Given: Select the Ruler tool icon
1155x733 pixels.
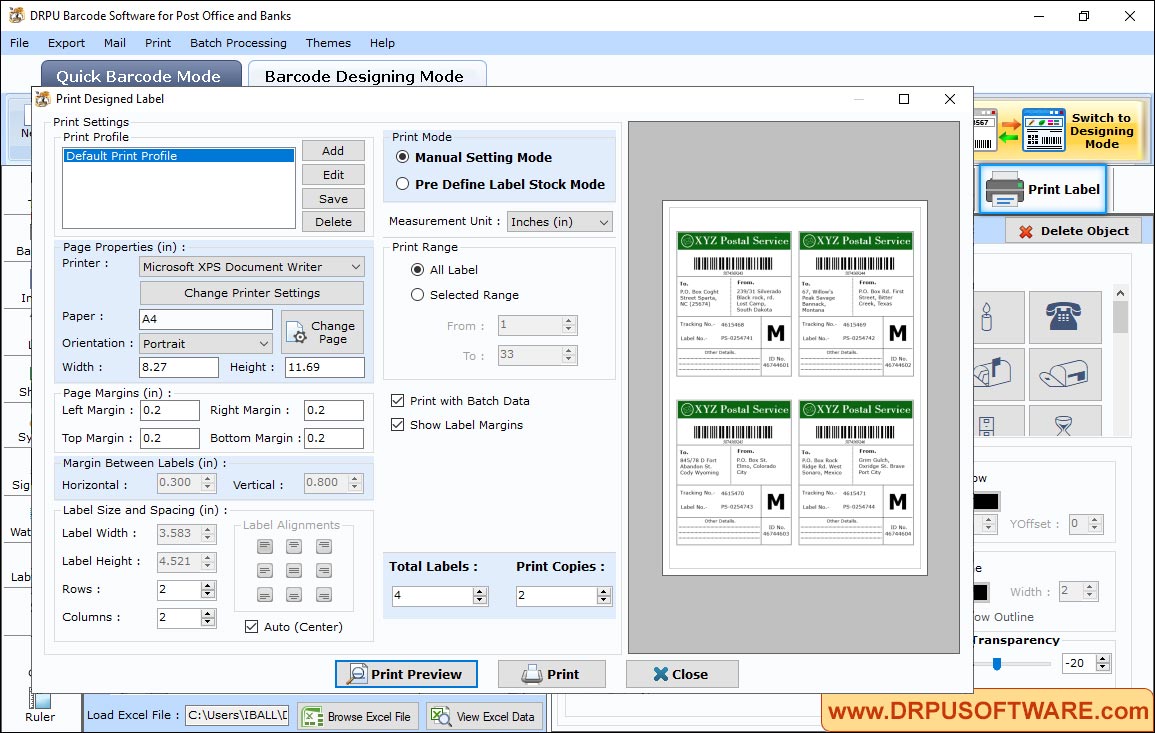Looking at the screenshot, I should tap(40, 698).
